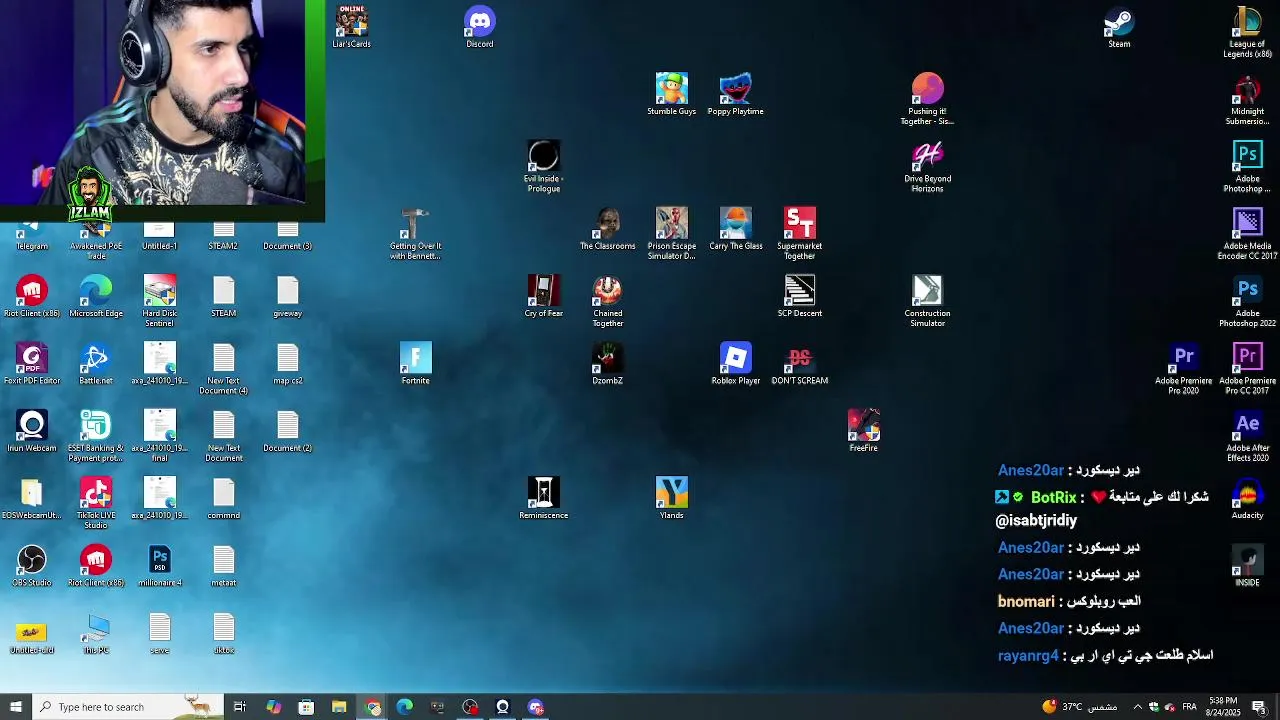
Task: Open File Explorer from taskbar
Action: [339, 707]
